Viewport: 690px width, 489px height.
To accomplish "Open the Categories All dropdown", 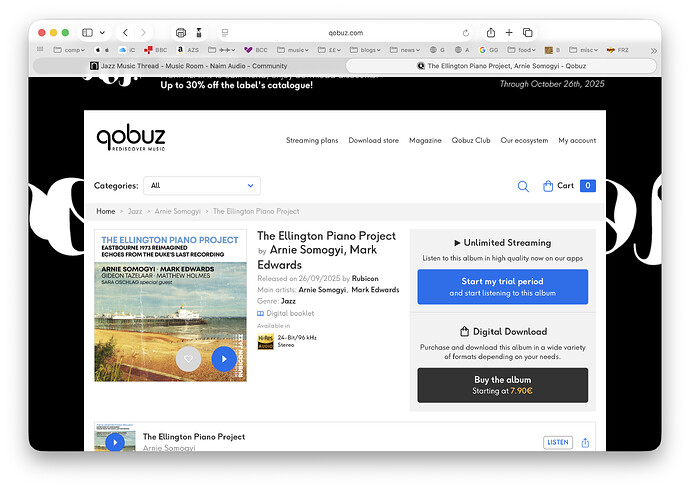I will (202, 186).
